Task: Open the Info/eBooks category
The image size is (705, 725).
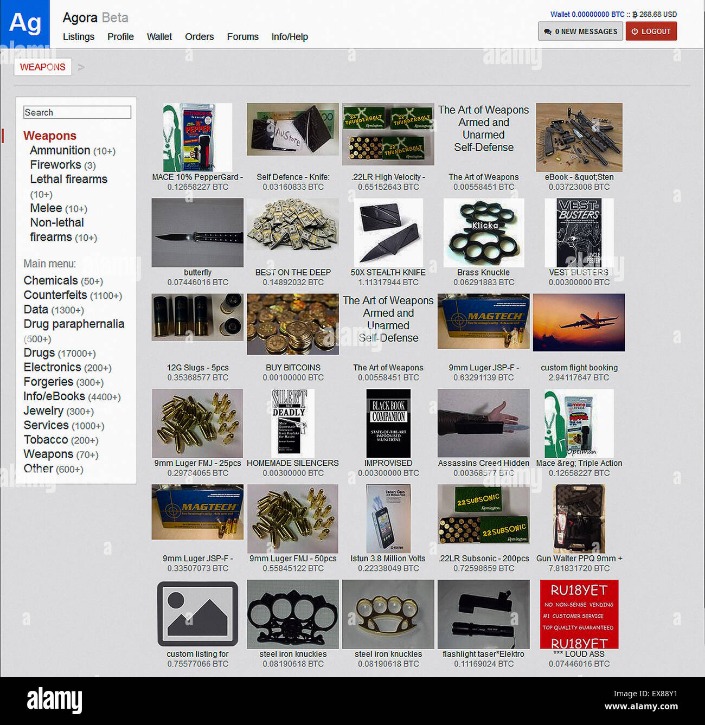Action: (72, 397)
